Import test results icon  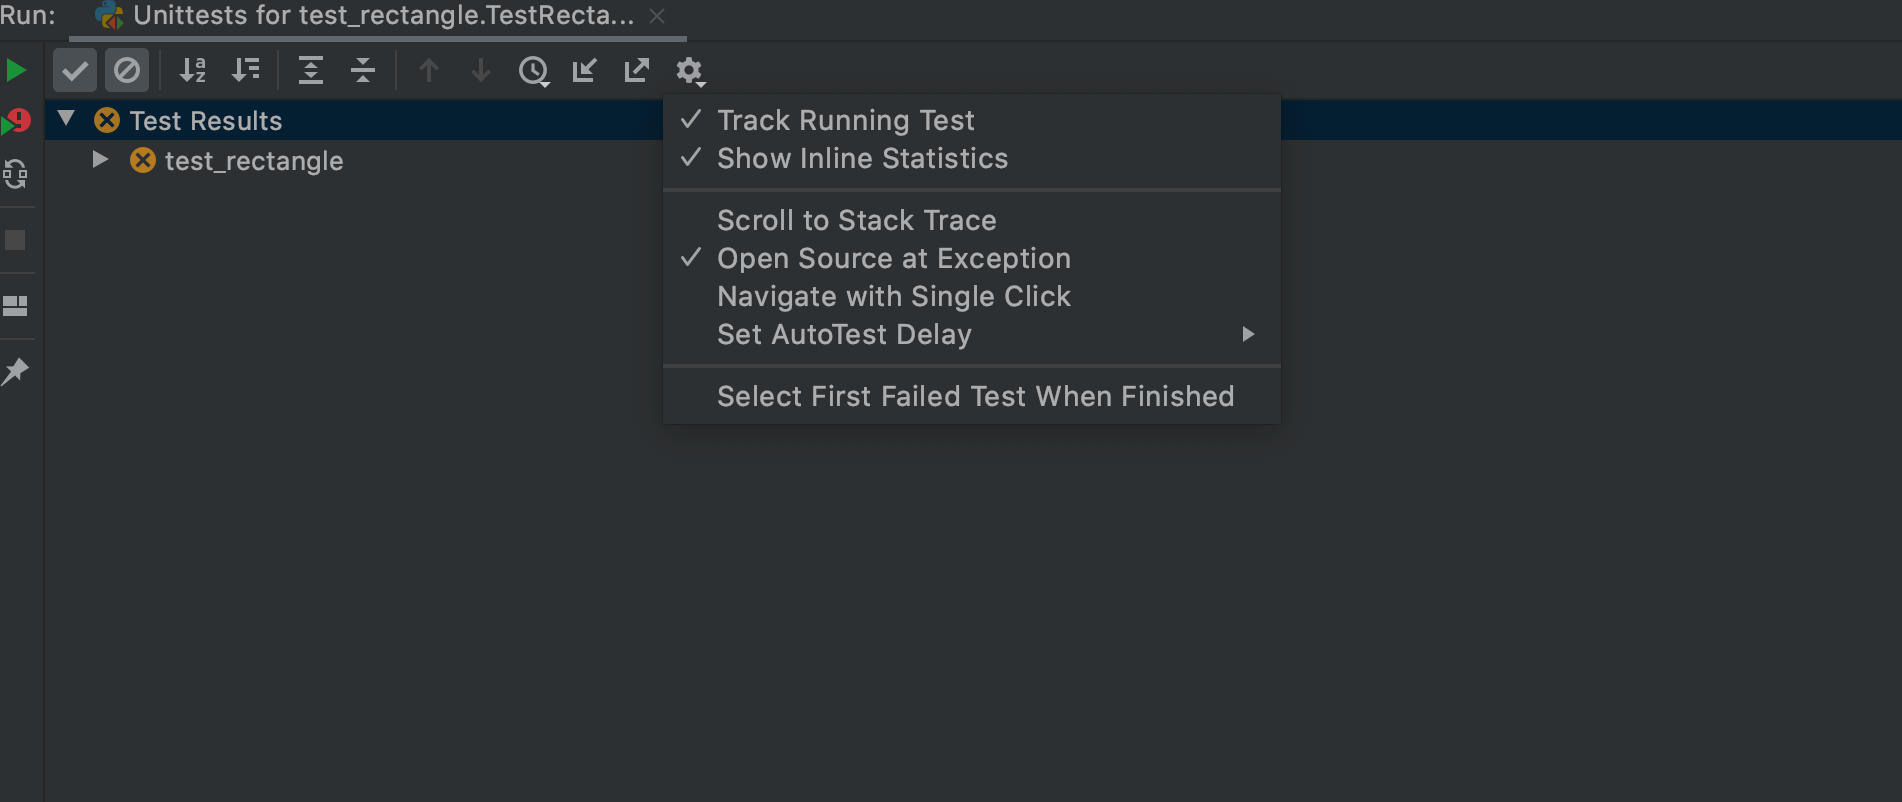tap(584, 70)
